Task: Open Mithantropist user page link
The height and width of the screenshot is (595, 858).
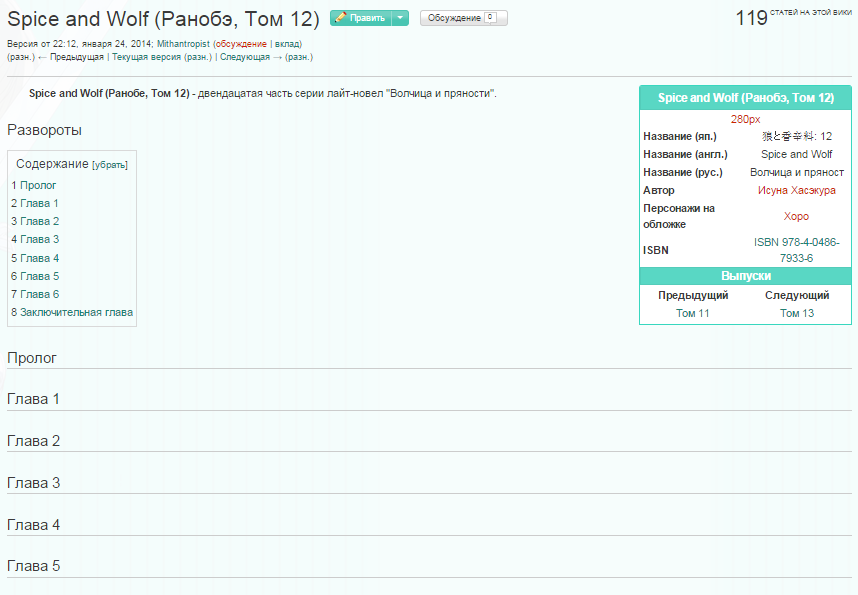Action: [x=183, y=44]
